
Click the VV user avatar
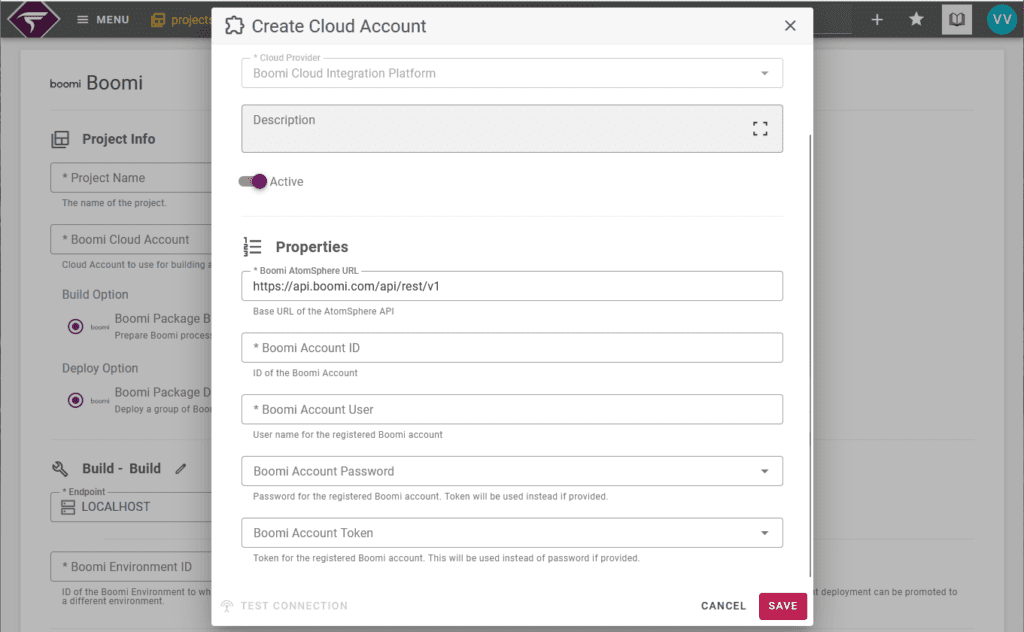click(1000, 19)
